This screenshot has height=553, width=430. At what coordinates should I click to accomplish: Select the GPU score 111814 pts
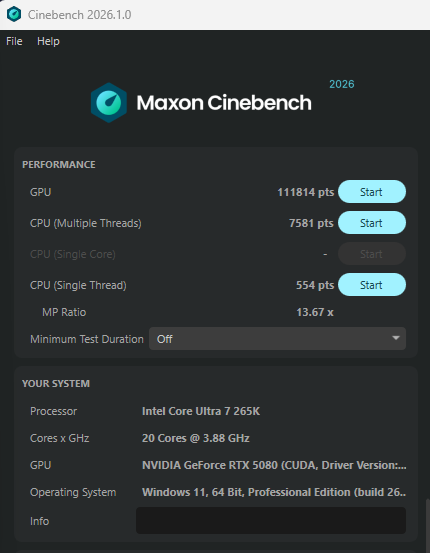click(305, 192)
